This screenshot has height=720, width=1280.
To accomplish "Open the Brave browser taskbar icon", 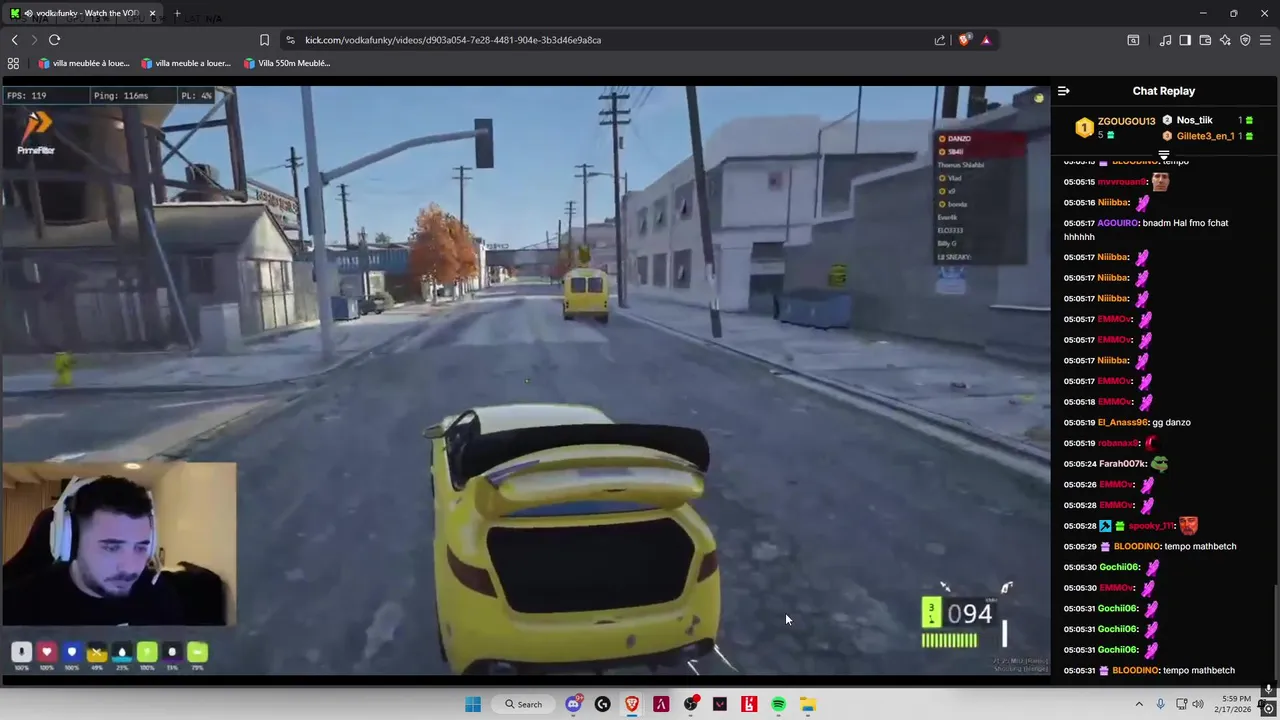I will (x=632, y=704).
